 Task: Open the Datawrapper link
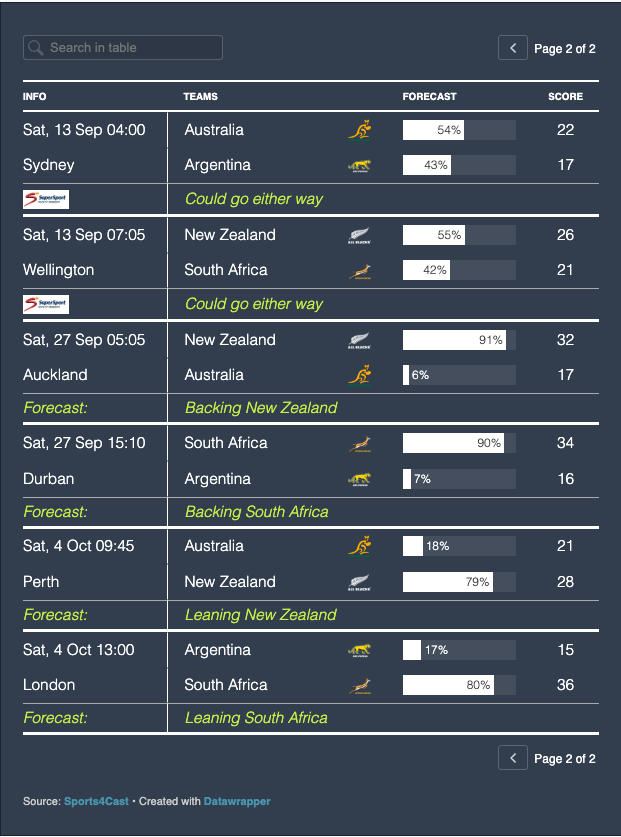click(x=237, y=801)
